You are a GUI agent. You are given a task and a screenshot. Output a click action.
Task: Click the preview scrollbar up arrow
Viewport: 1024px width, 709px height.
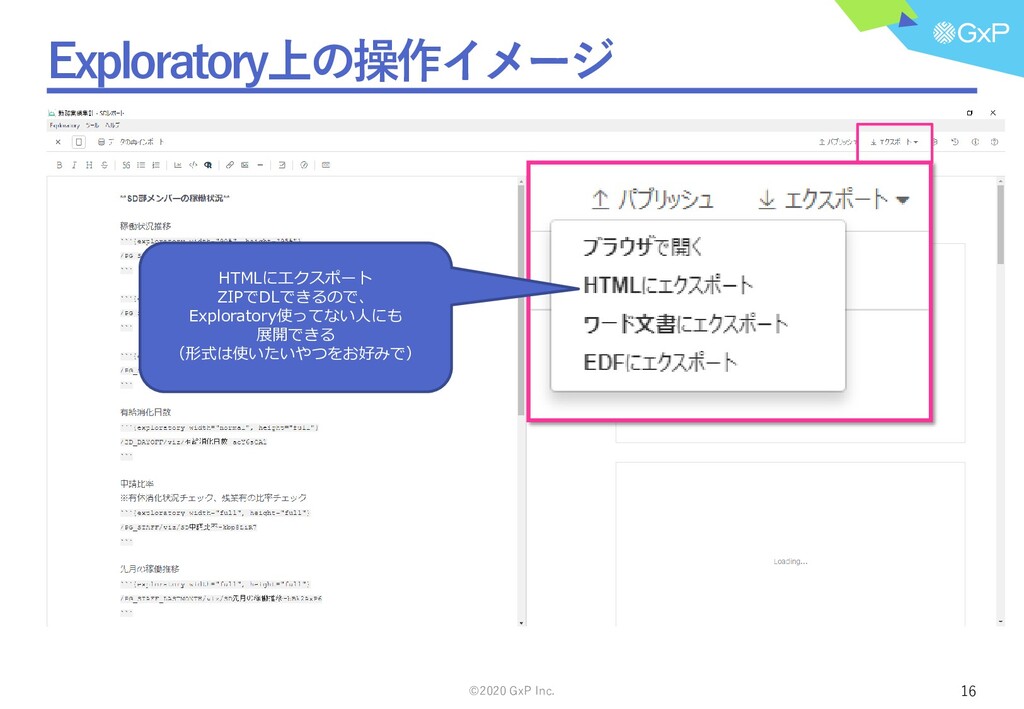coord(1000,180)
